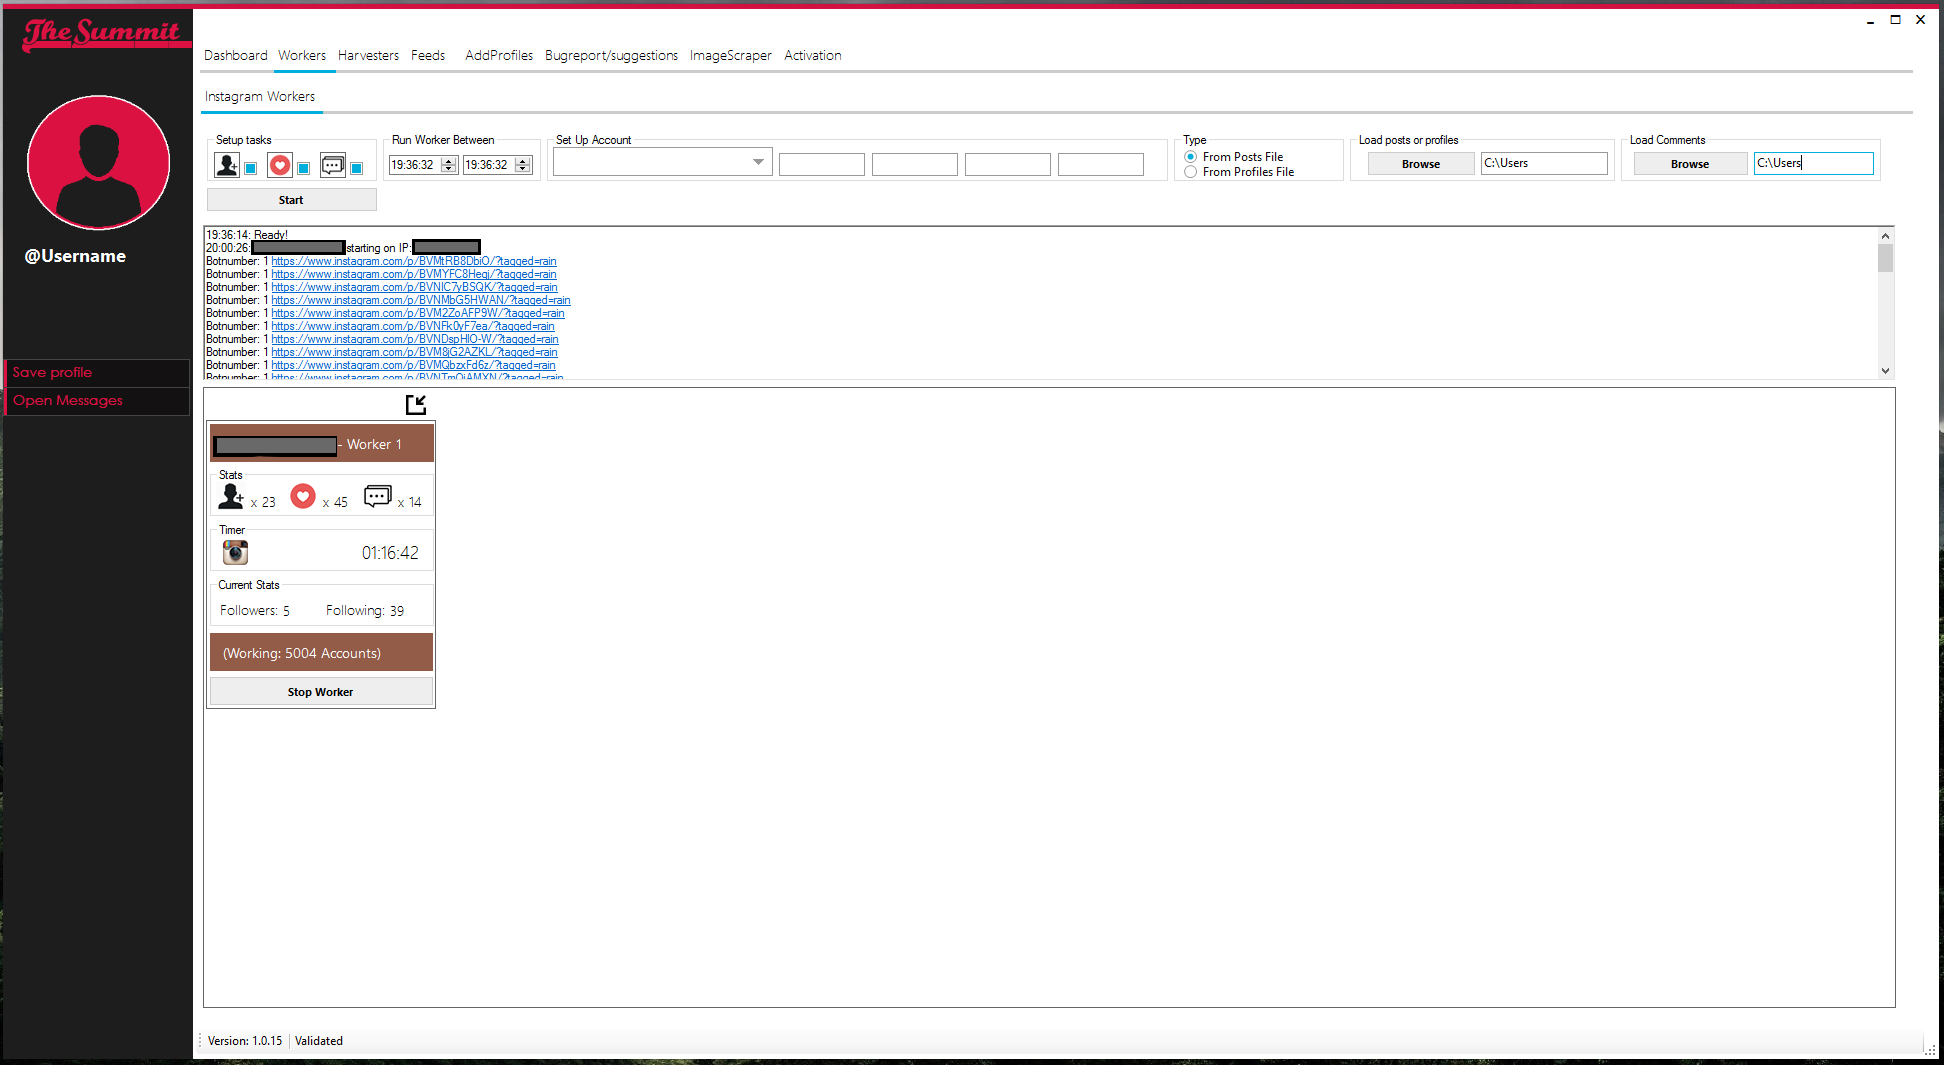This screenshot has height=1065, width=1944.
Task: Open the BVMYFC8Heqj Instagram link
Action: 414,274
